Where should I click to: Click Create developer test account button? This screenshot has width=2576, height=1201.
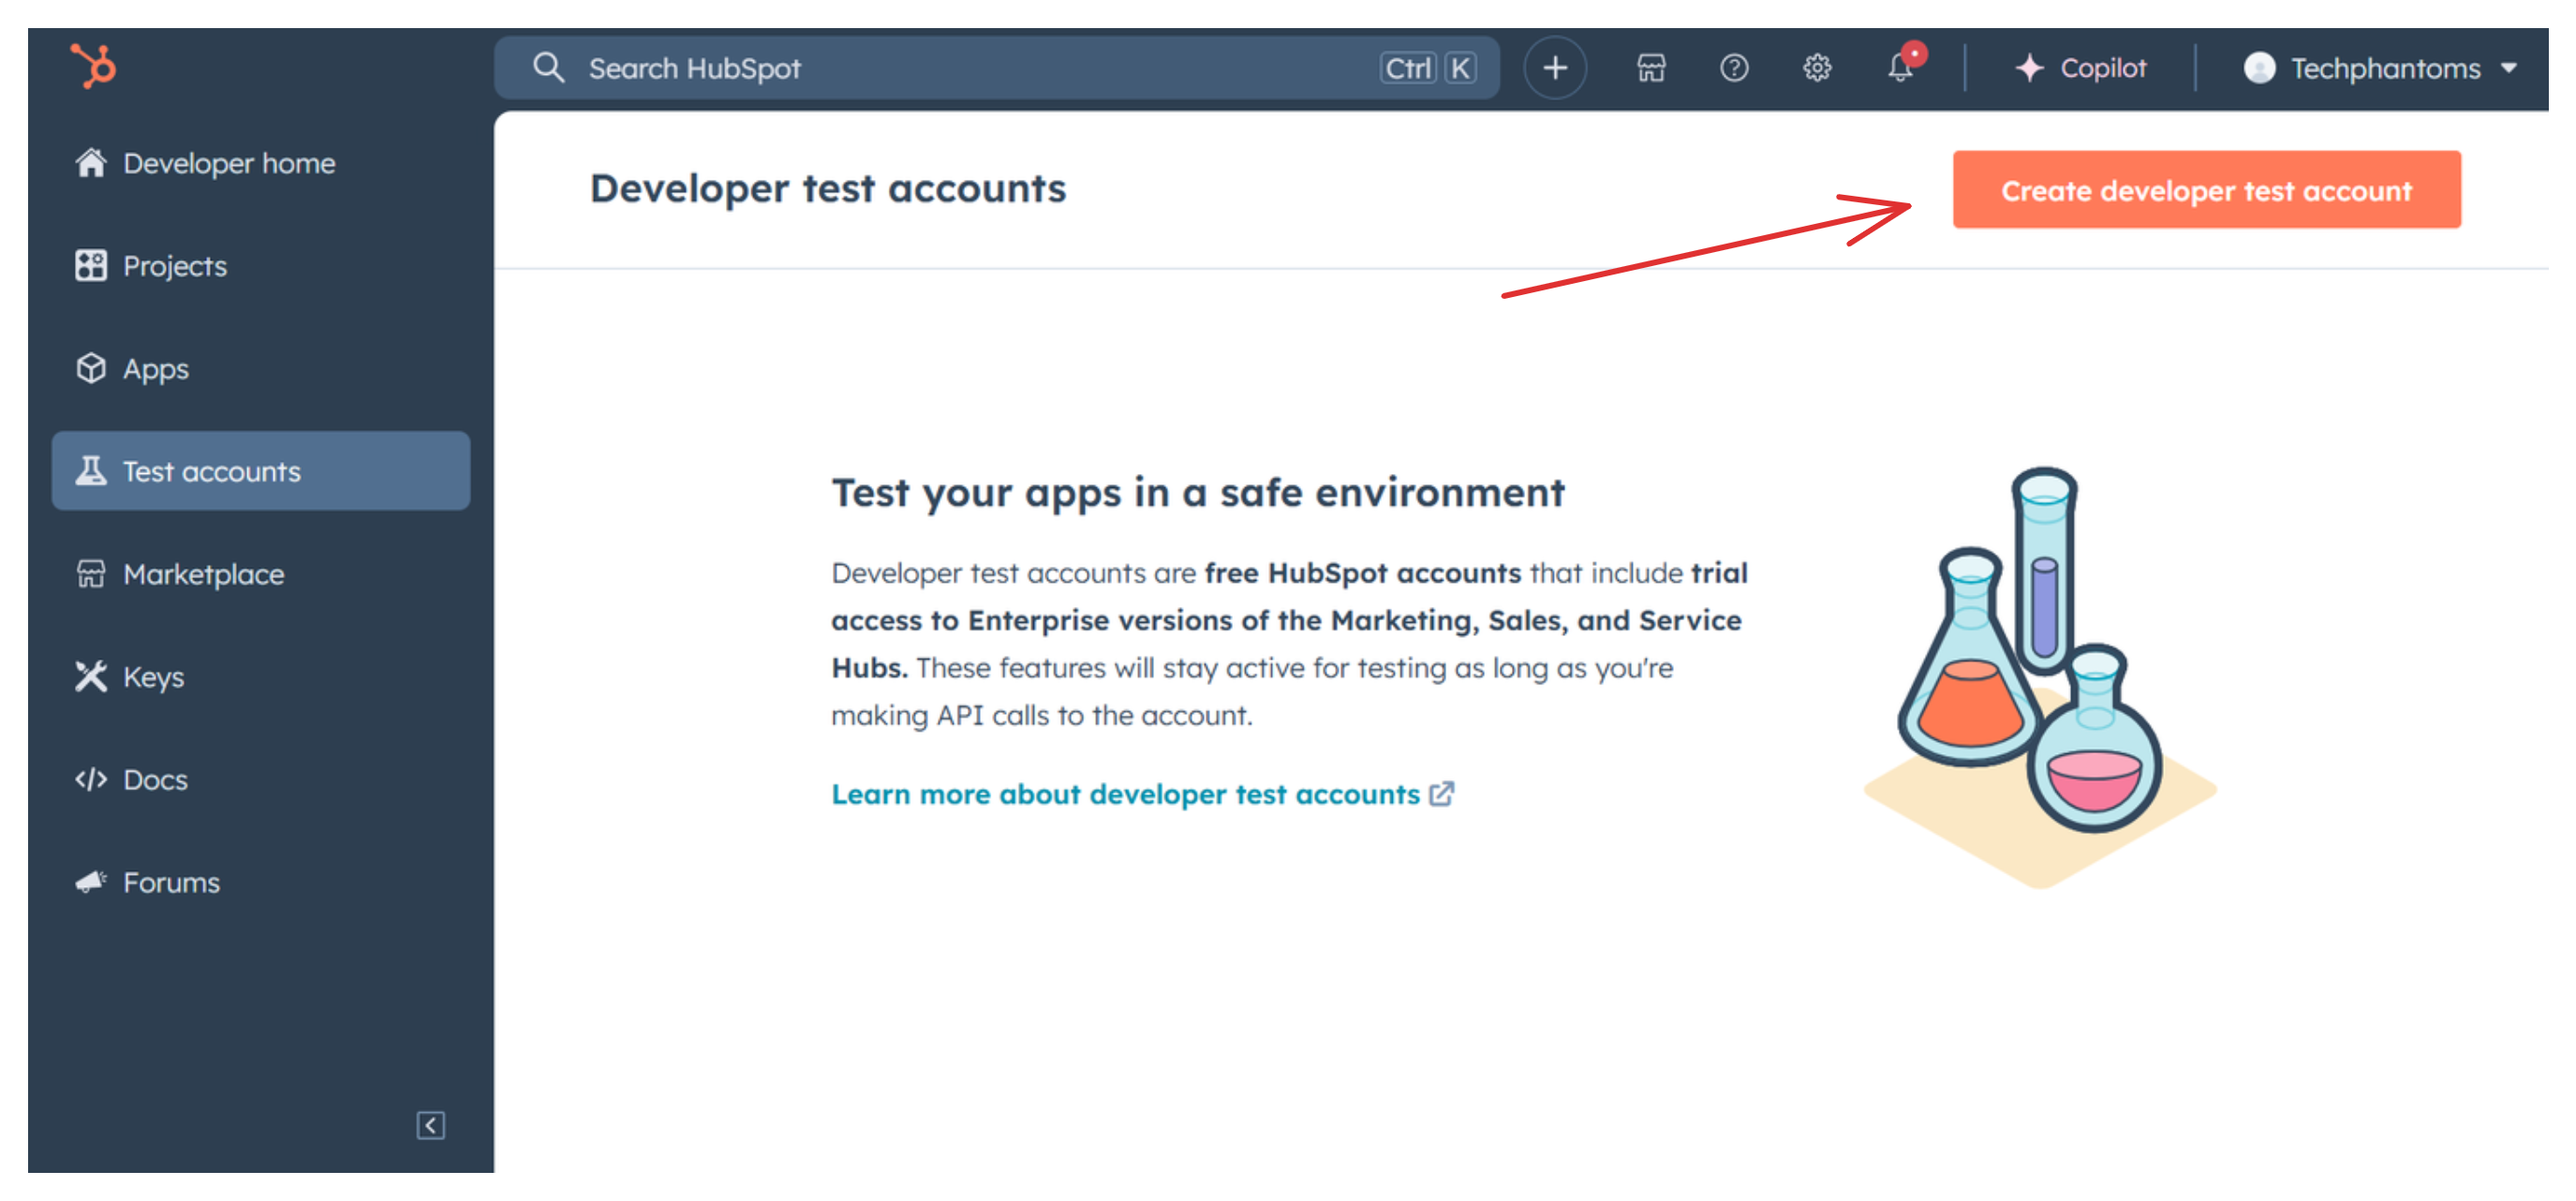[2205, 190]
